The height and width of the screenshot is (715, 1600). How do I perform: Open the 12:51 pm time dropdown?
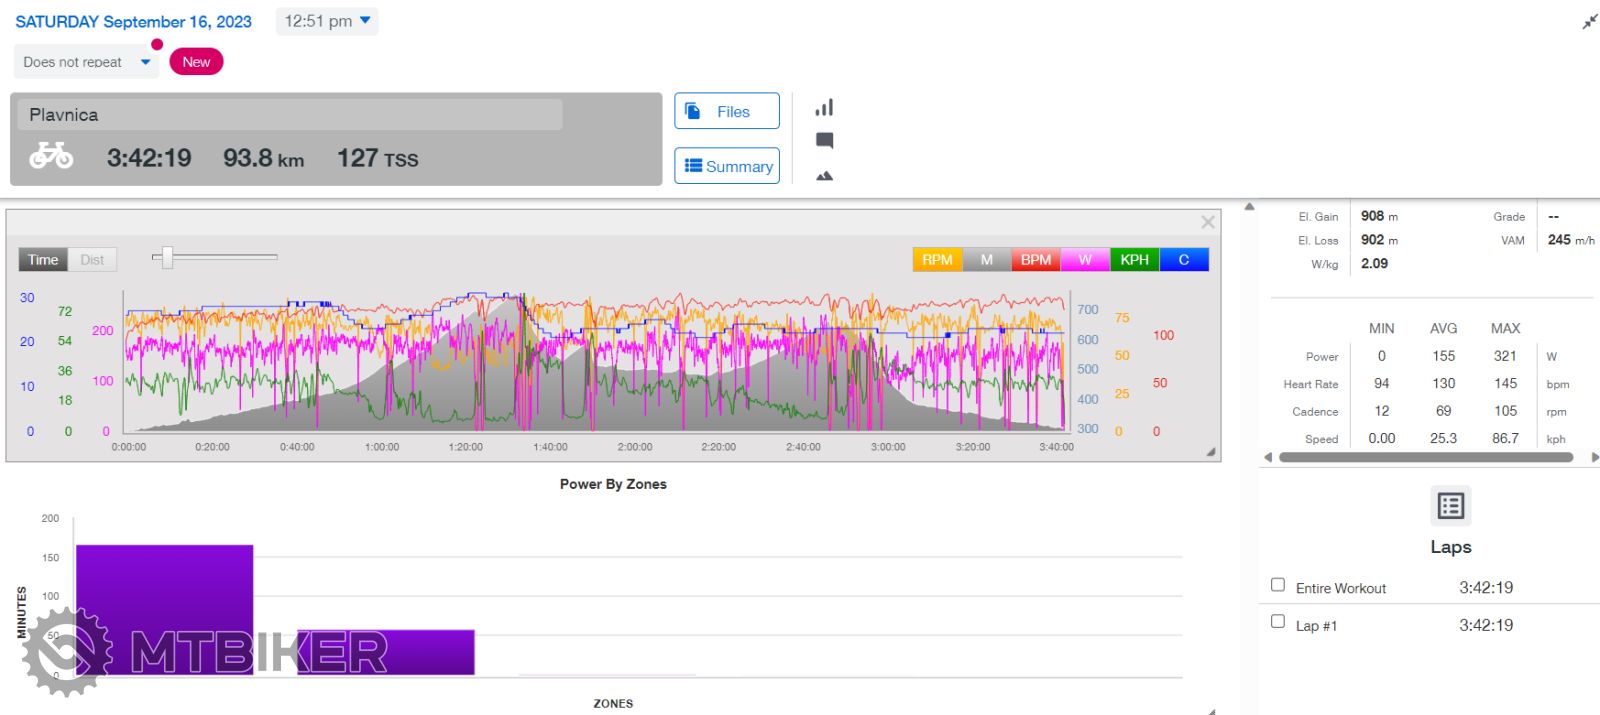[x=327, y=21]
